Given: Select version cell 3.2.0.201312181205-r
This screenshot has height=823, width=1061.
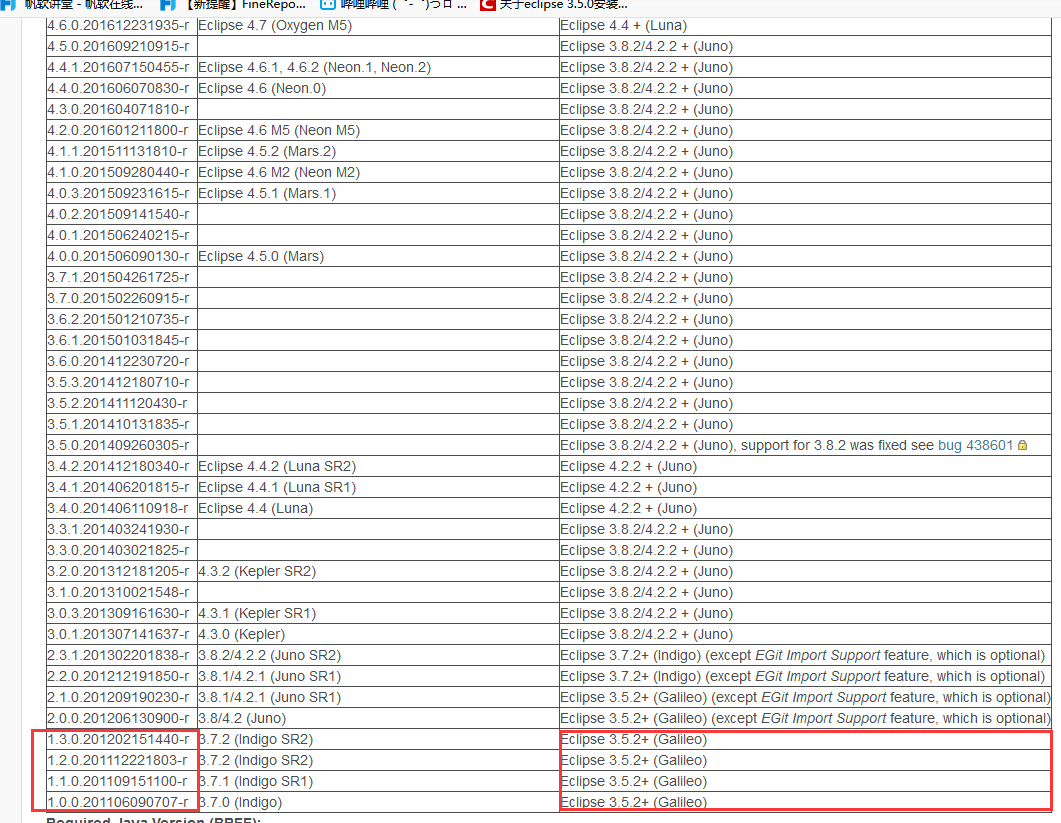Looking at the screenshot, I should [122, 571].
